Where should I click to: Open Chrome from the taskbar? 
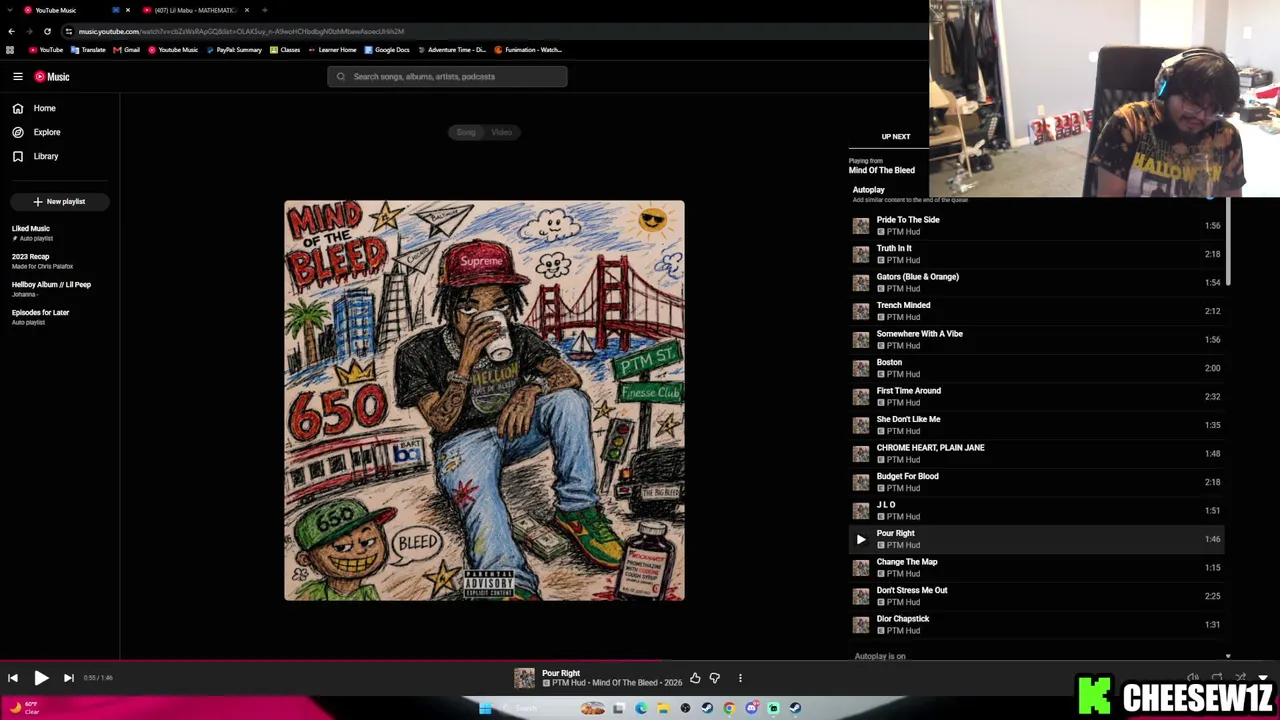729,709
